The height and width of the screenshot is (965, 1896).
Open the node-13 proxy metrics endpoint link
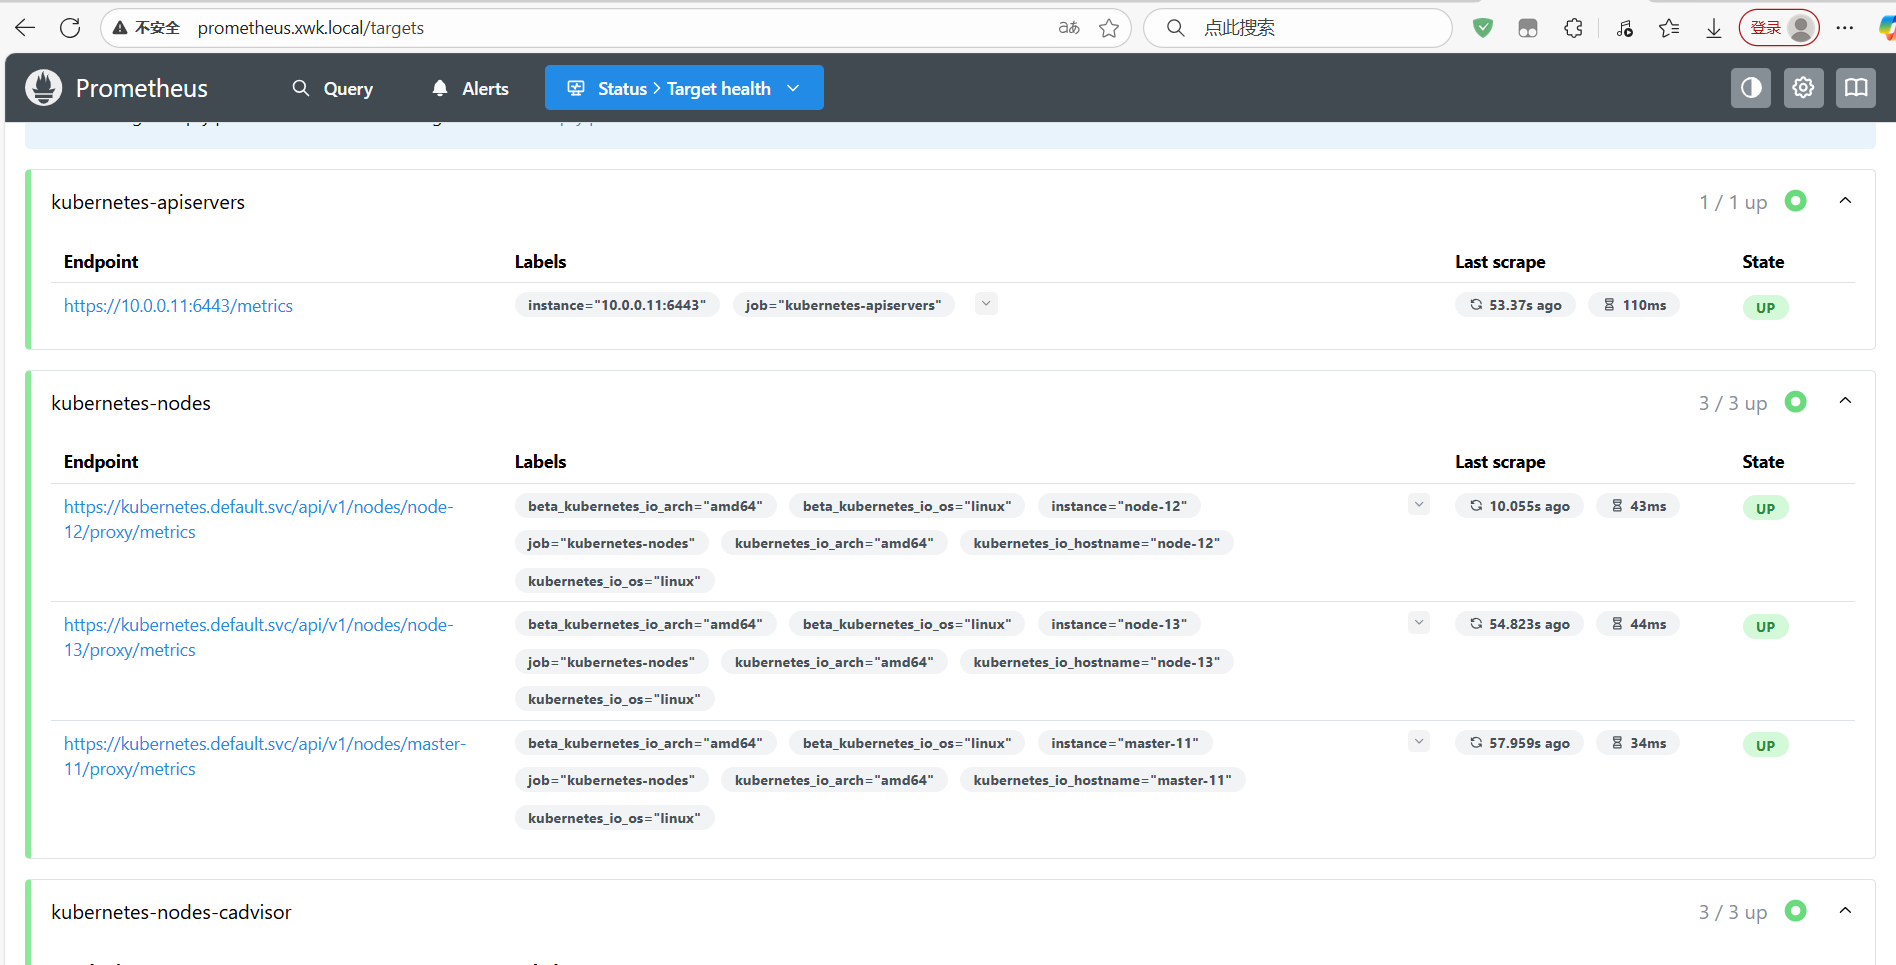tap(258, 637)
